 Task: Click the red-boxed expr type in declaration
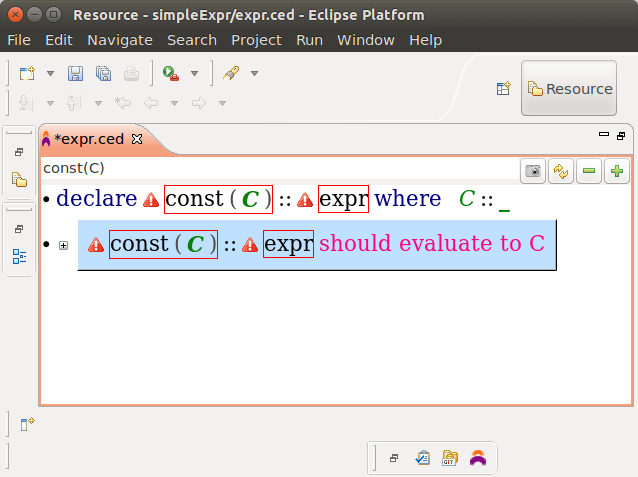coord(343,198)
